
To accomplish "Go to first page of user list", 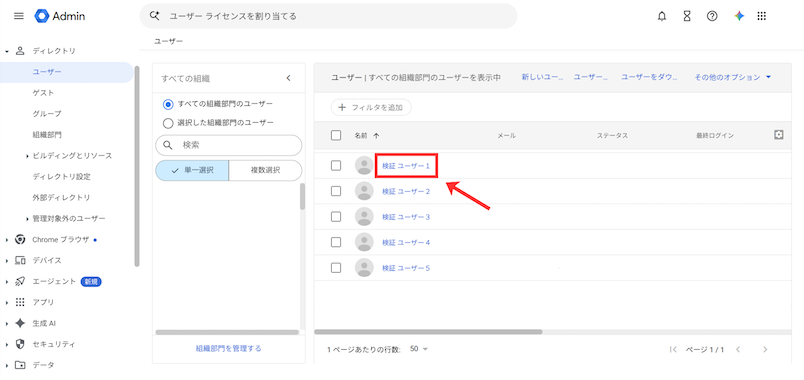I will (673, 350).
